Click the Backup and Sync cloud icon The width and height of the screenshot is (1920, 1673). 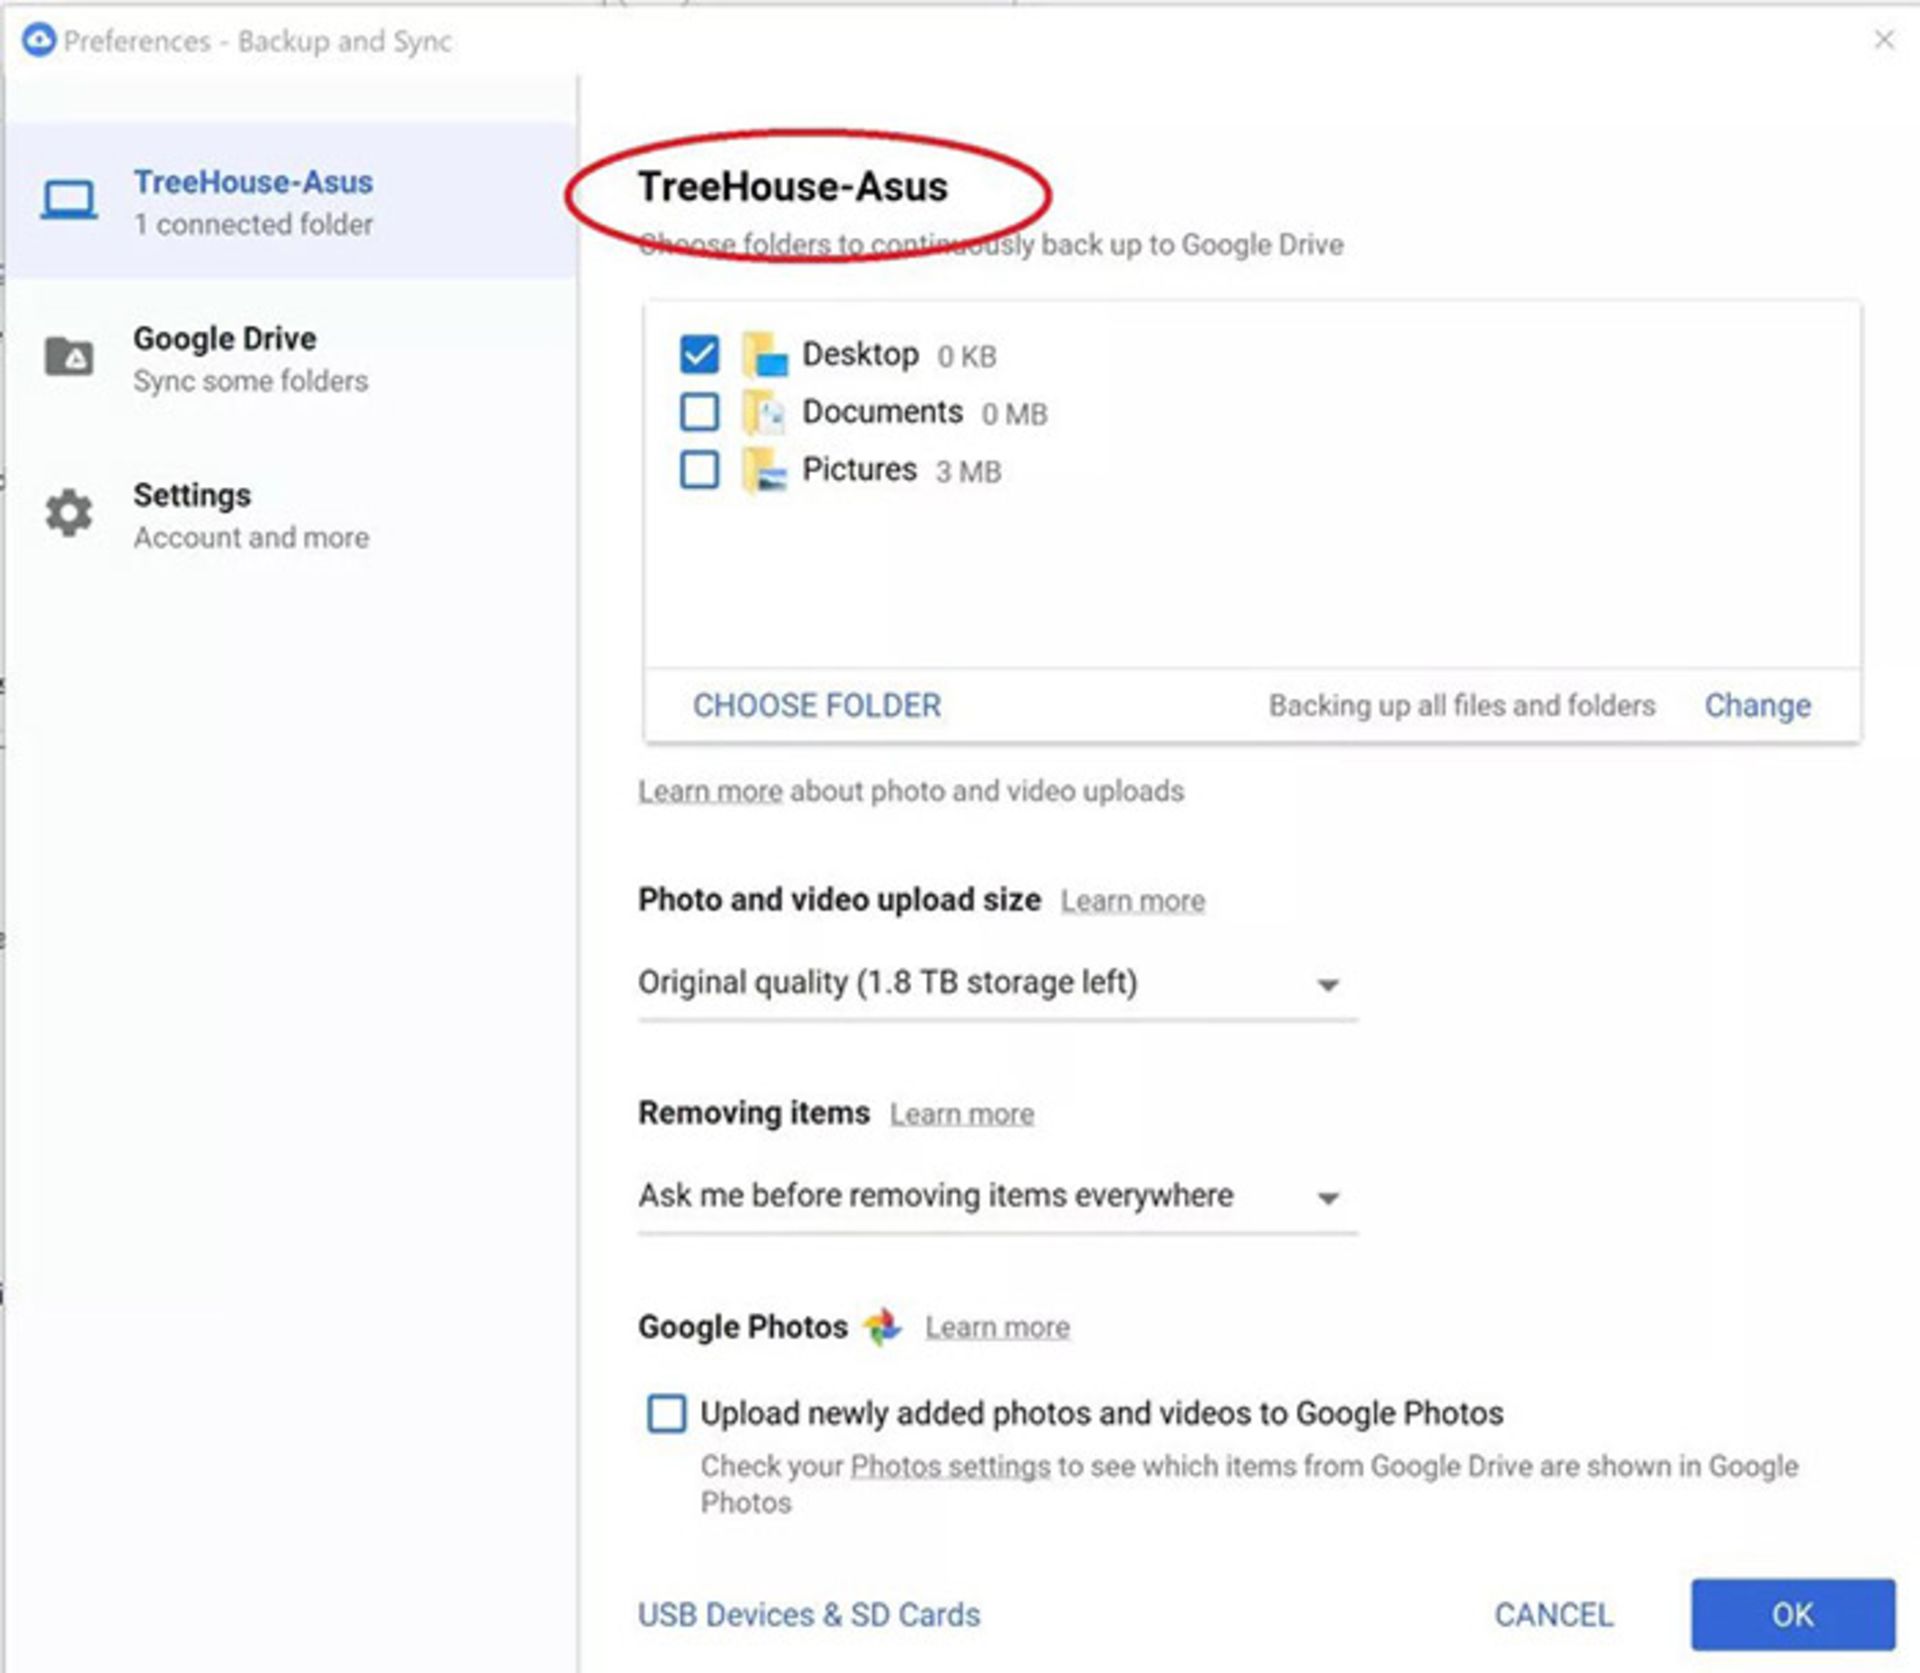click(x=38, y=41)
